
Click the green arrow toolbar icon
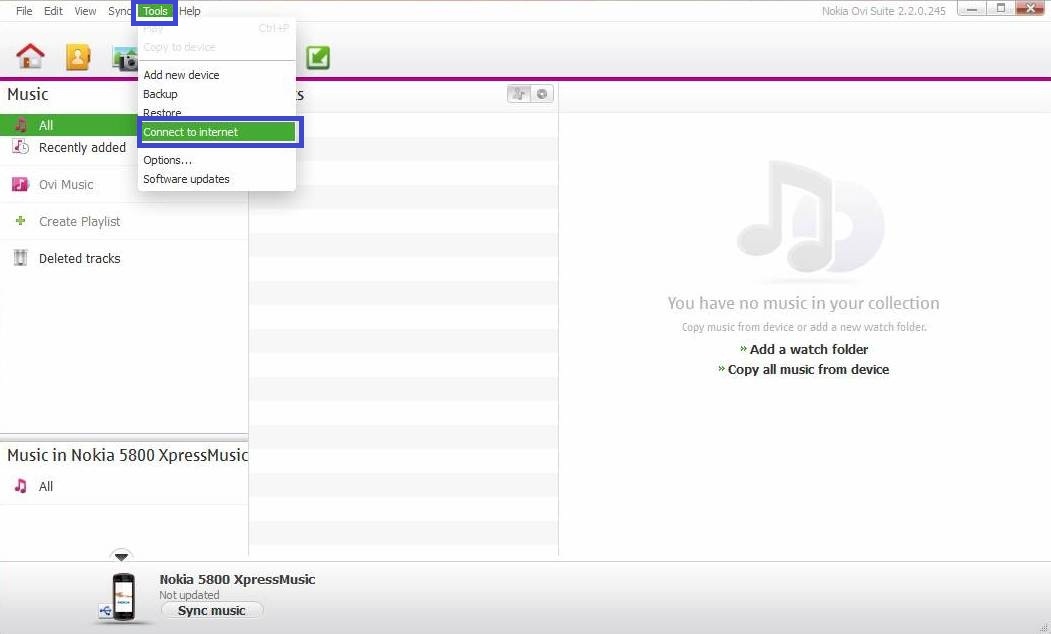[318, 58]
